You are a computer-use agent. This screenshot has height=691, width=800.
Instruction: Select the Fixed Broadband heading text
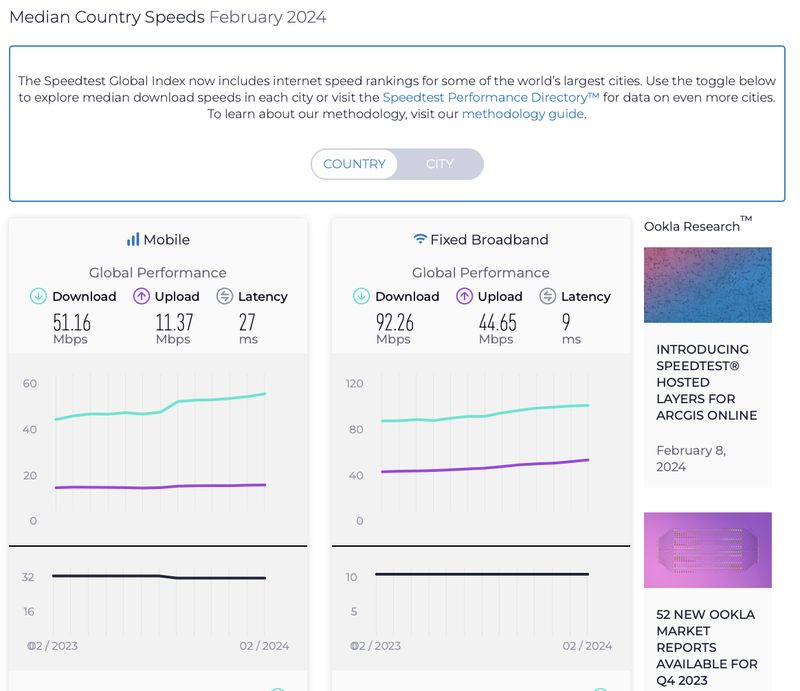489,239
